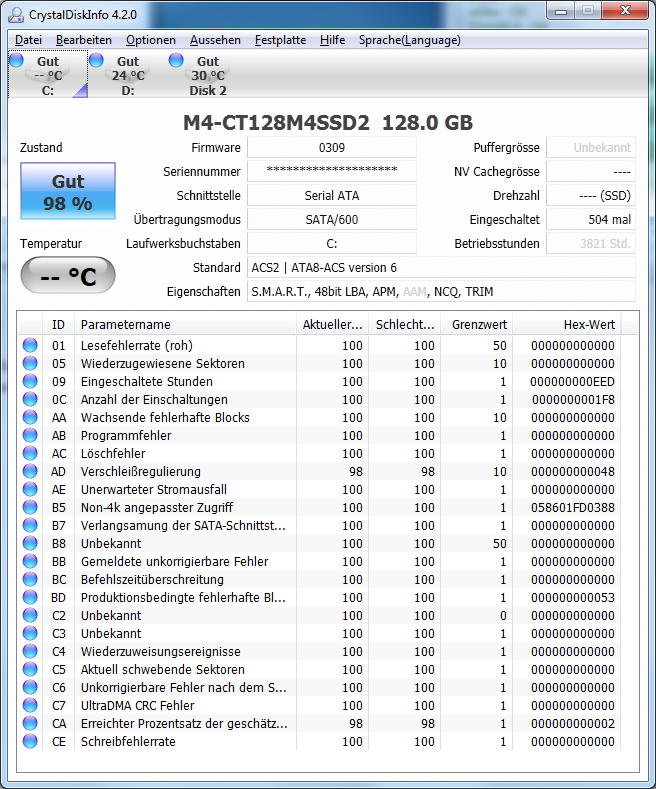This screenshot has height=789, width=656.
Task: Click status icon of Wachsende fehlerhafte Blocks
Action: (x=30, y=417)
